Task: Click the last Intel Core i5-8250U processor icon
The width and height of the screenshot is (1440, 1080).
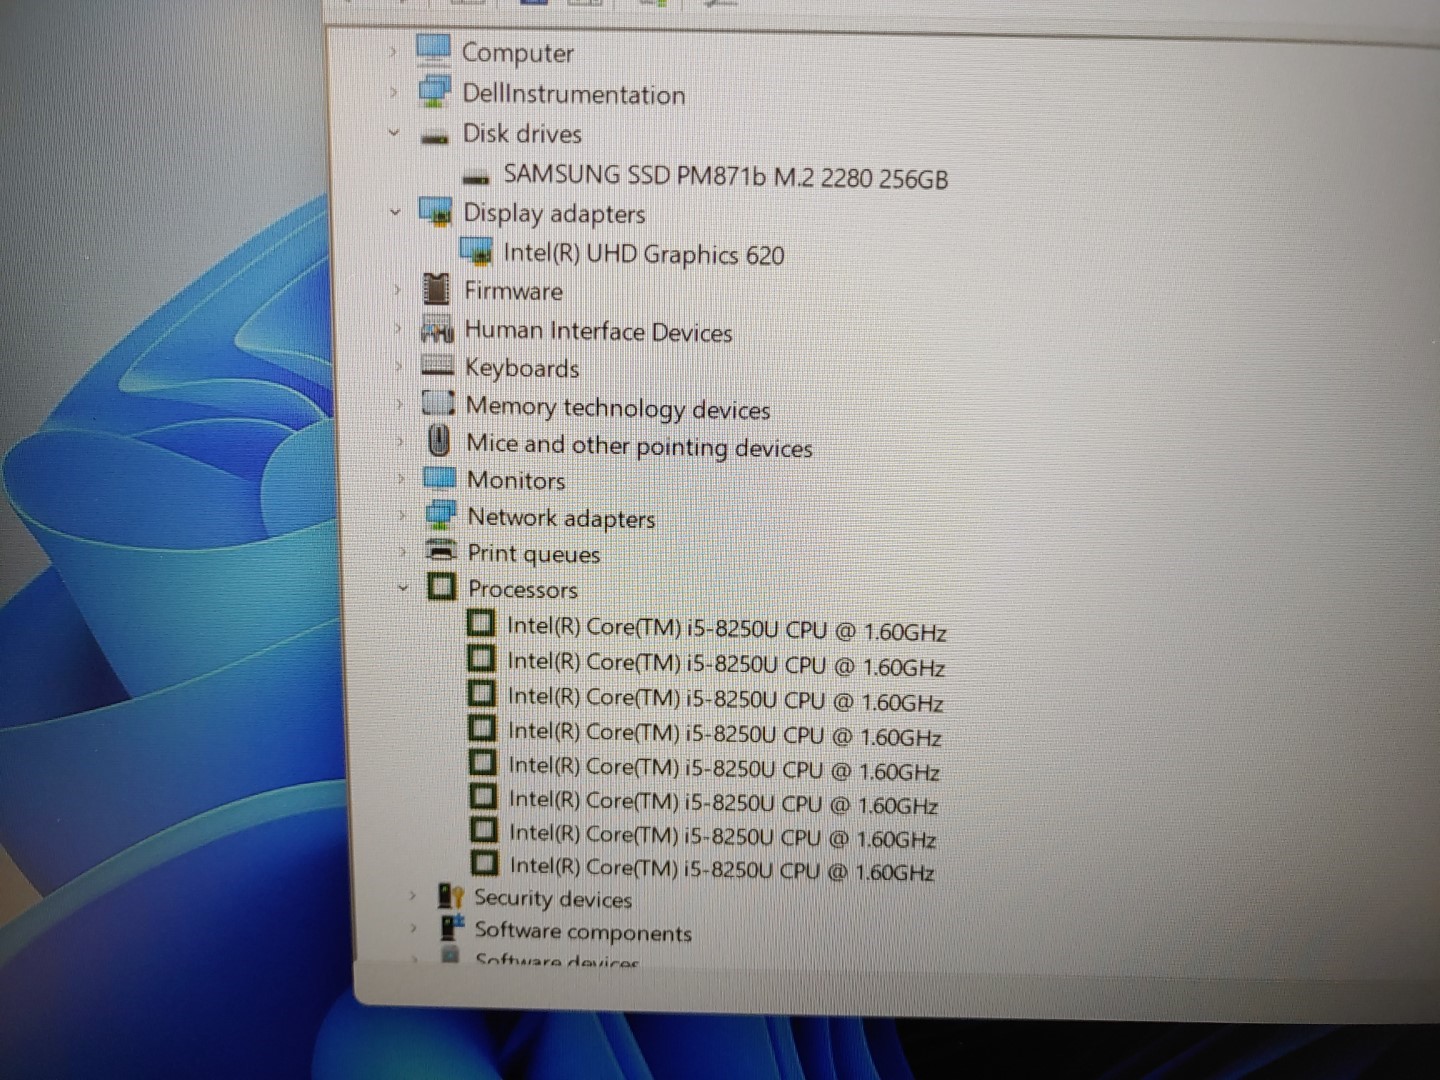Action: 484,863
